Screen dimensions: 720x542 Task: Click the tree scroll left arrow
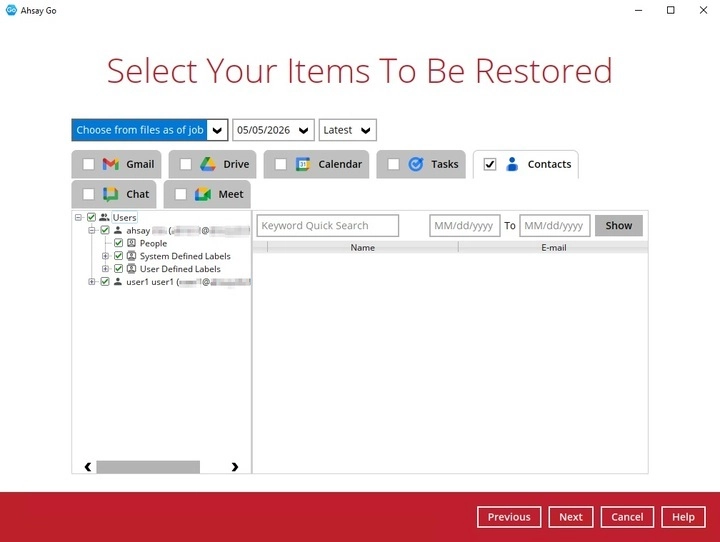click(88, 467)
